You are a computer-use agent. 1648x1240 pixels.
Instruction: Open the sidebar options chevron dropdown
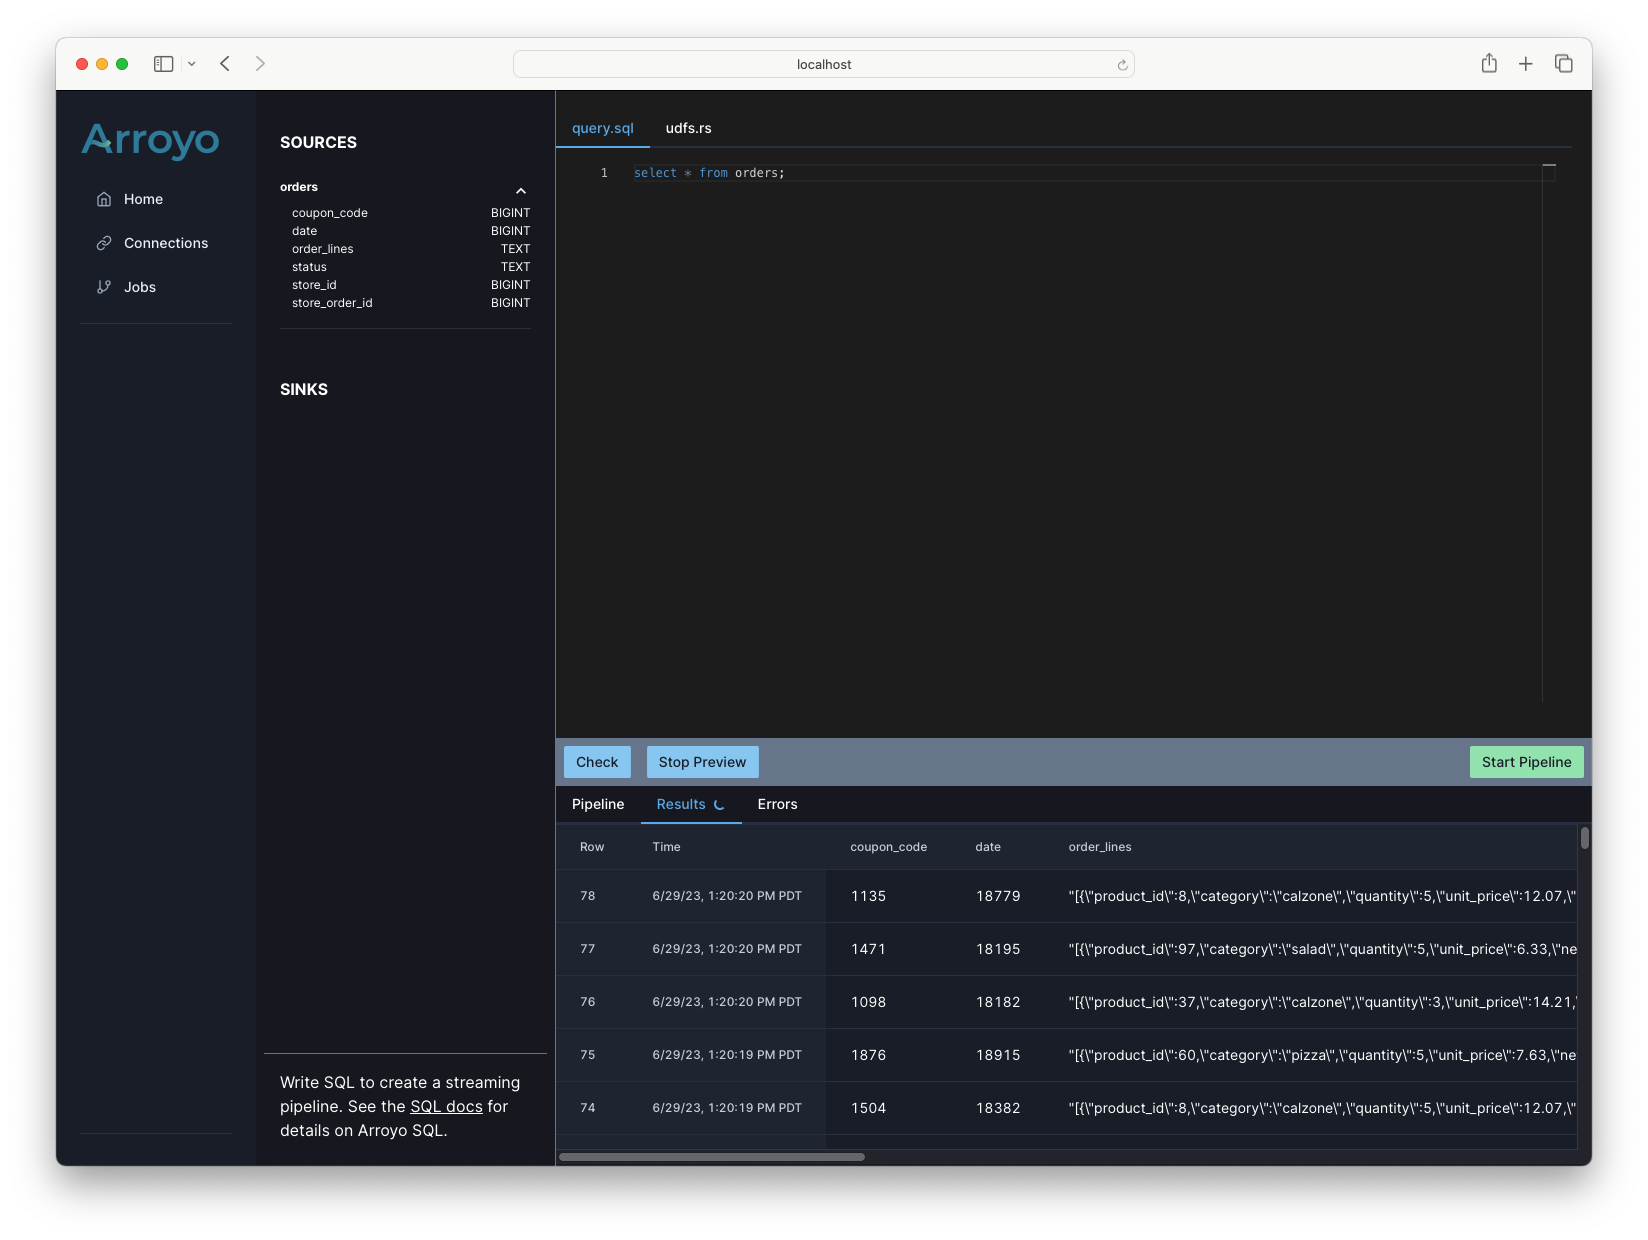point(192,63)
